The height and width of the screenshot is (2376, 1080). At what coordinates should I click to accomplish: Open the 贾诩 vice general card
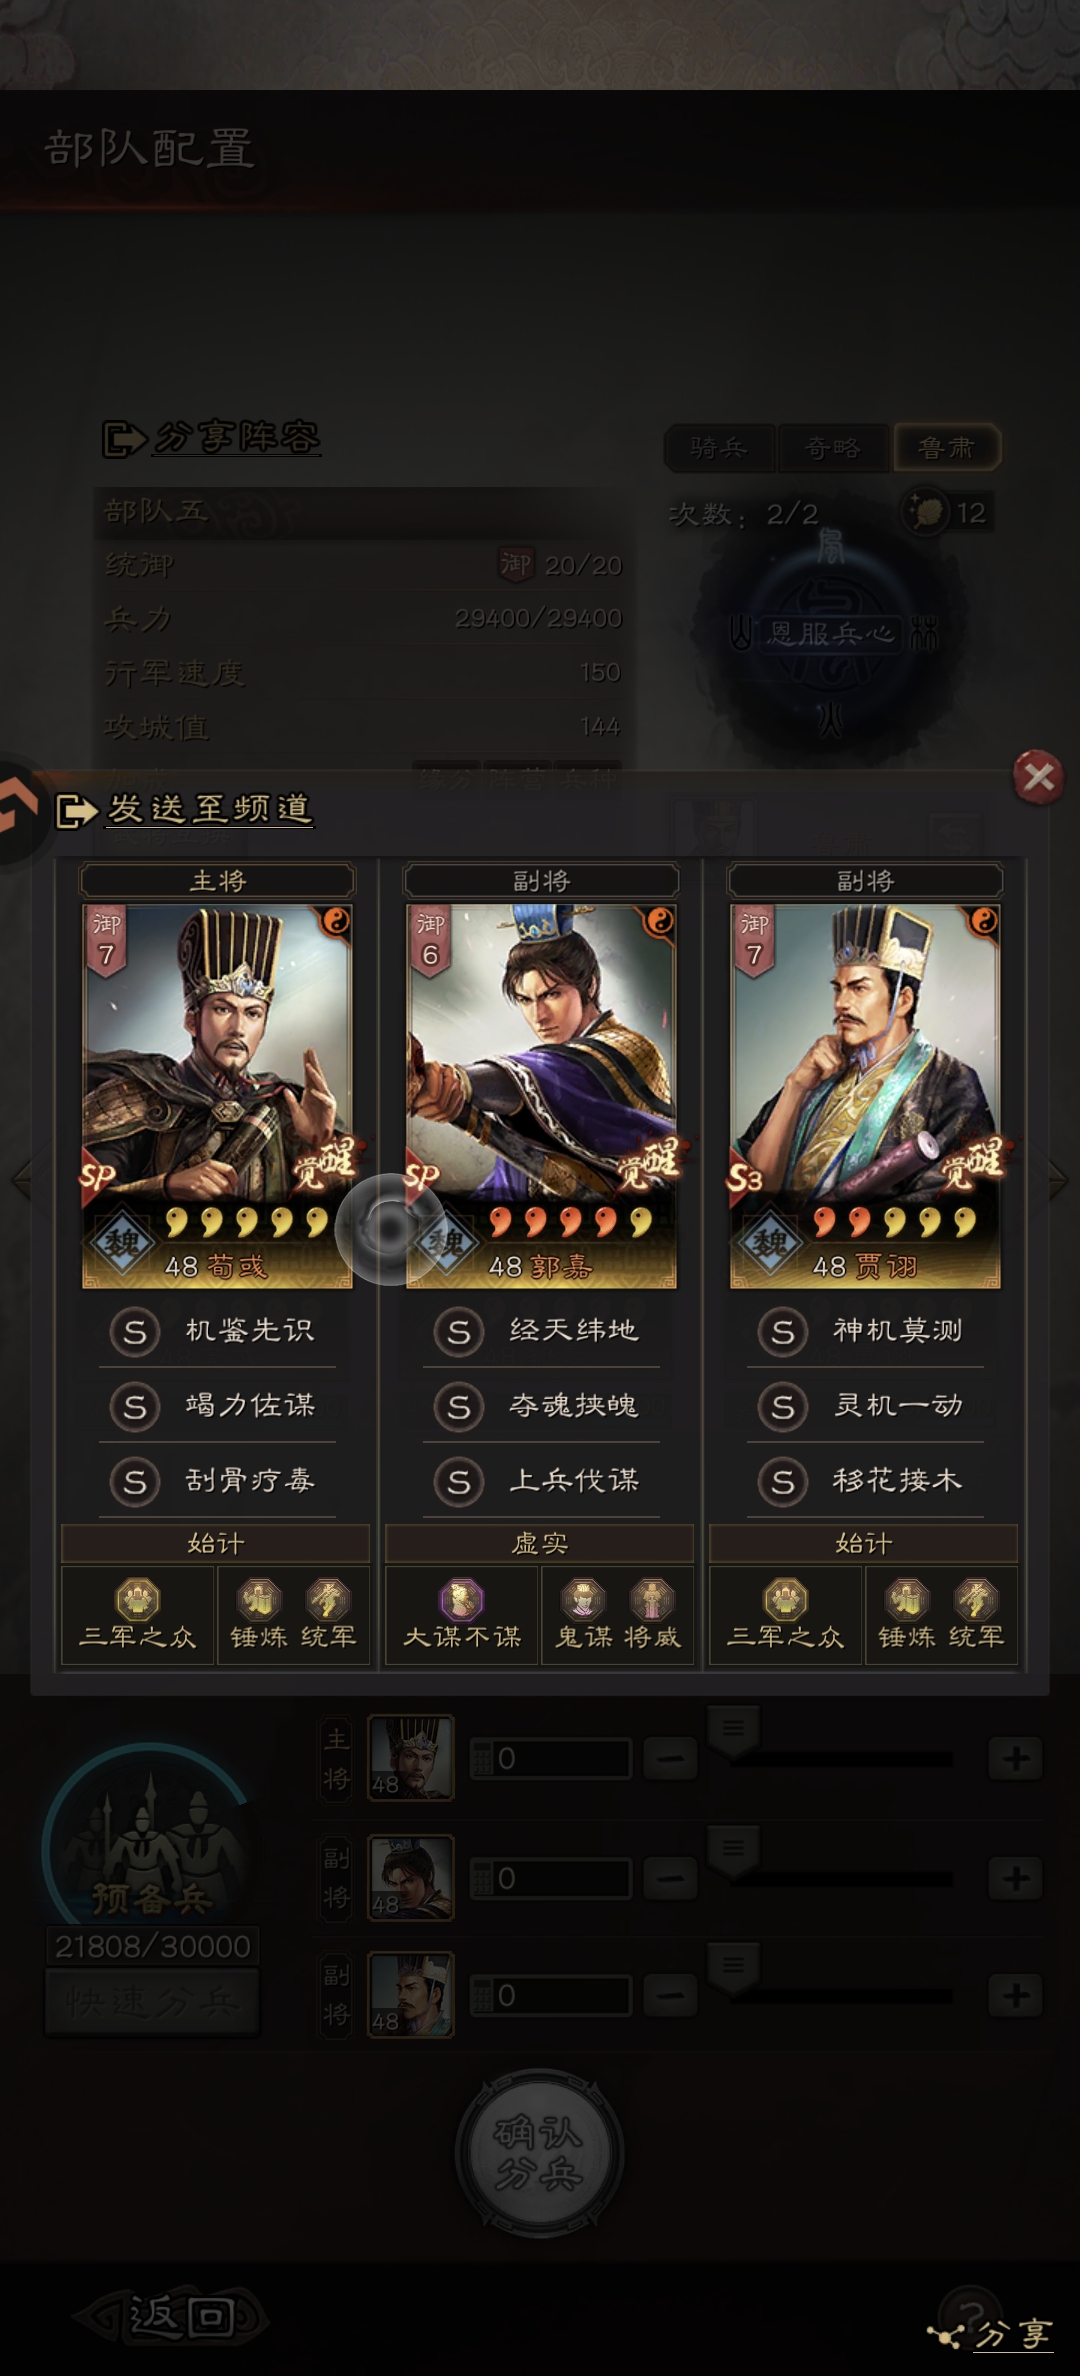[865, 1096]
